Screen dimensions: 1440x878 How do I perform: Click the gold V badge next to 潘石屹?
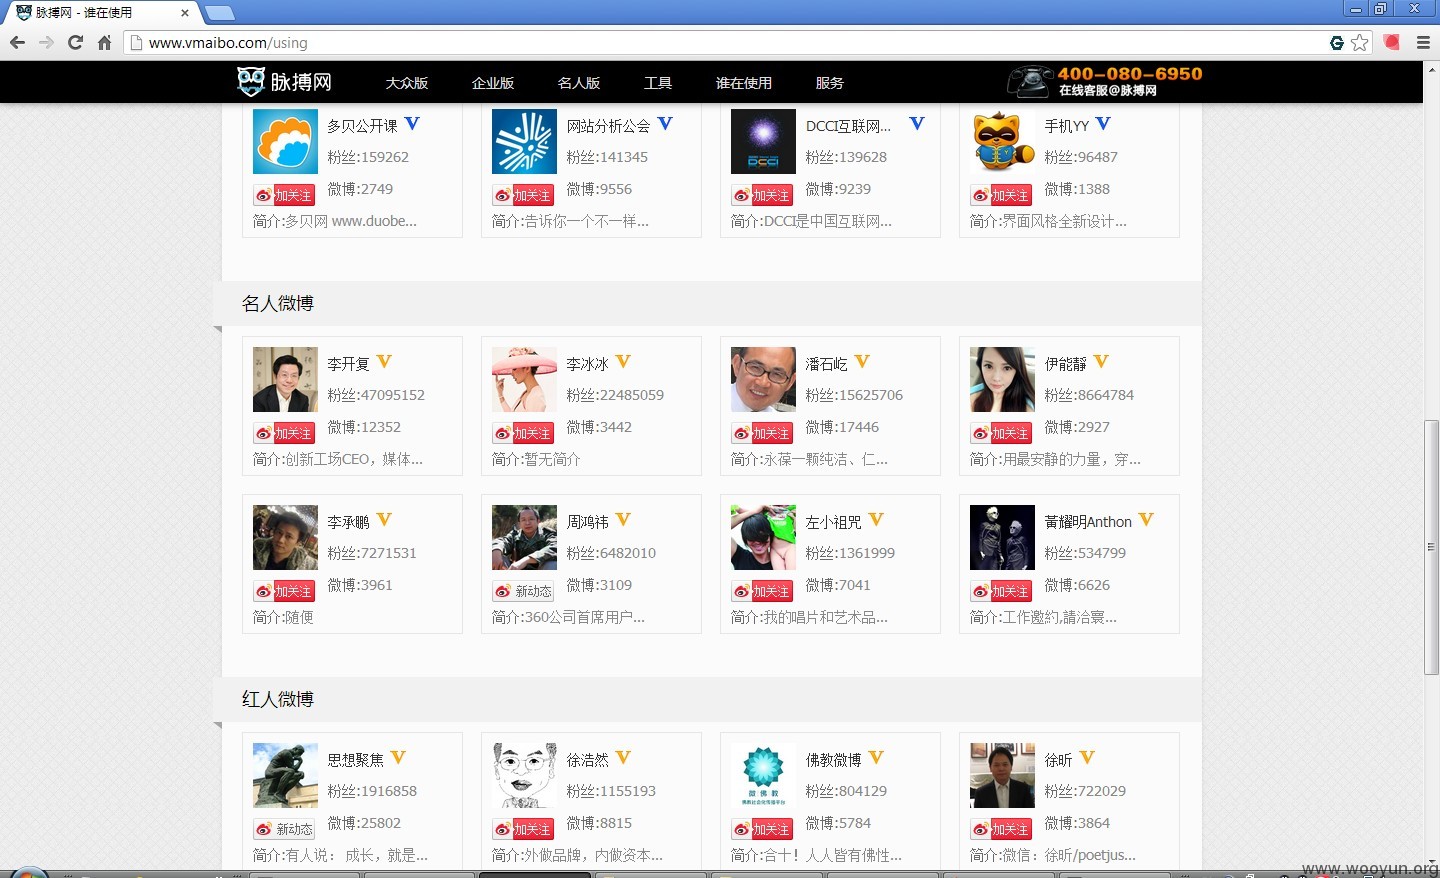pyautogui.click(x=862, y=362)
